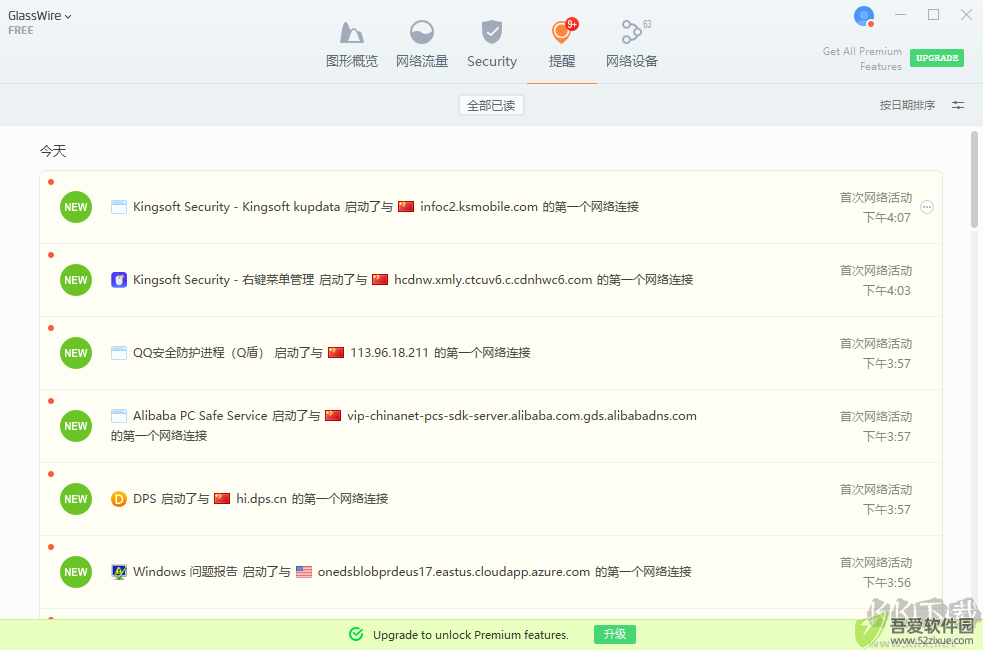Click NEW badge on Kingsoft kupdata alert

click(x=76, y=207)
